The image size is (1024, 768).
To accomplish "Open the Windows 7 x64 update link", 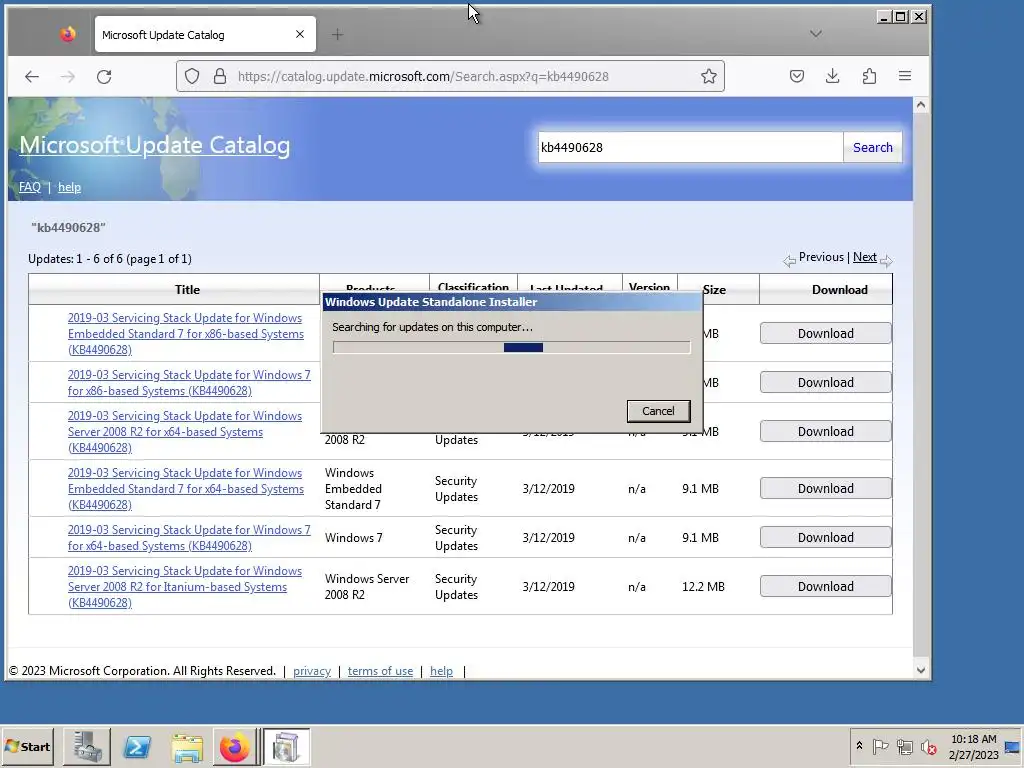I will (x=189, y=537).
